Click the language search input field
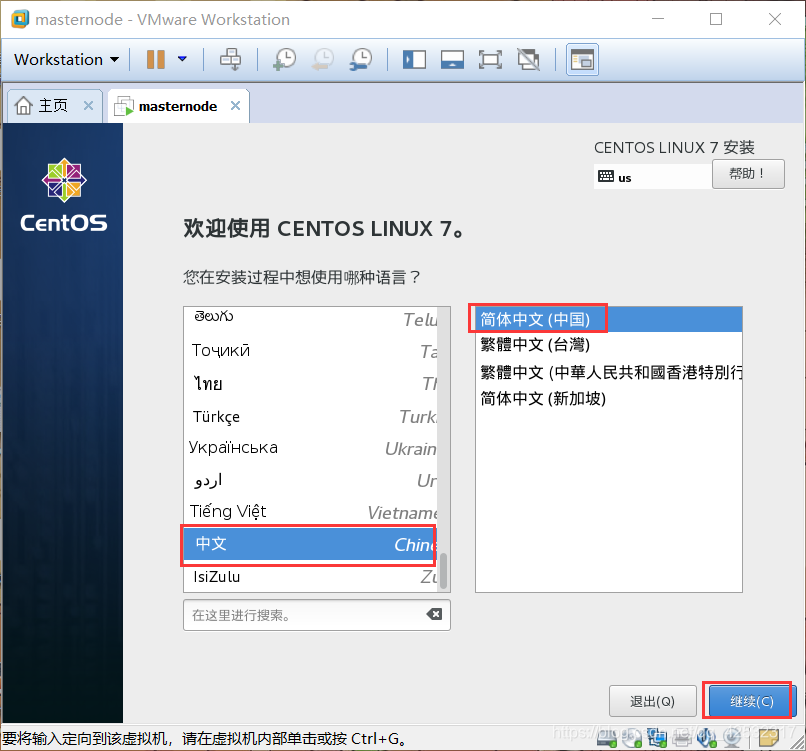This screenshot has width=806, height=751. (x=317, y=615)
